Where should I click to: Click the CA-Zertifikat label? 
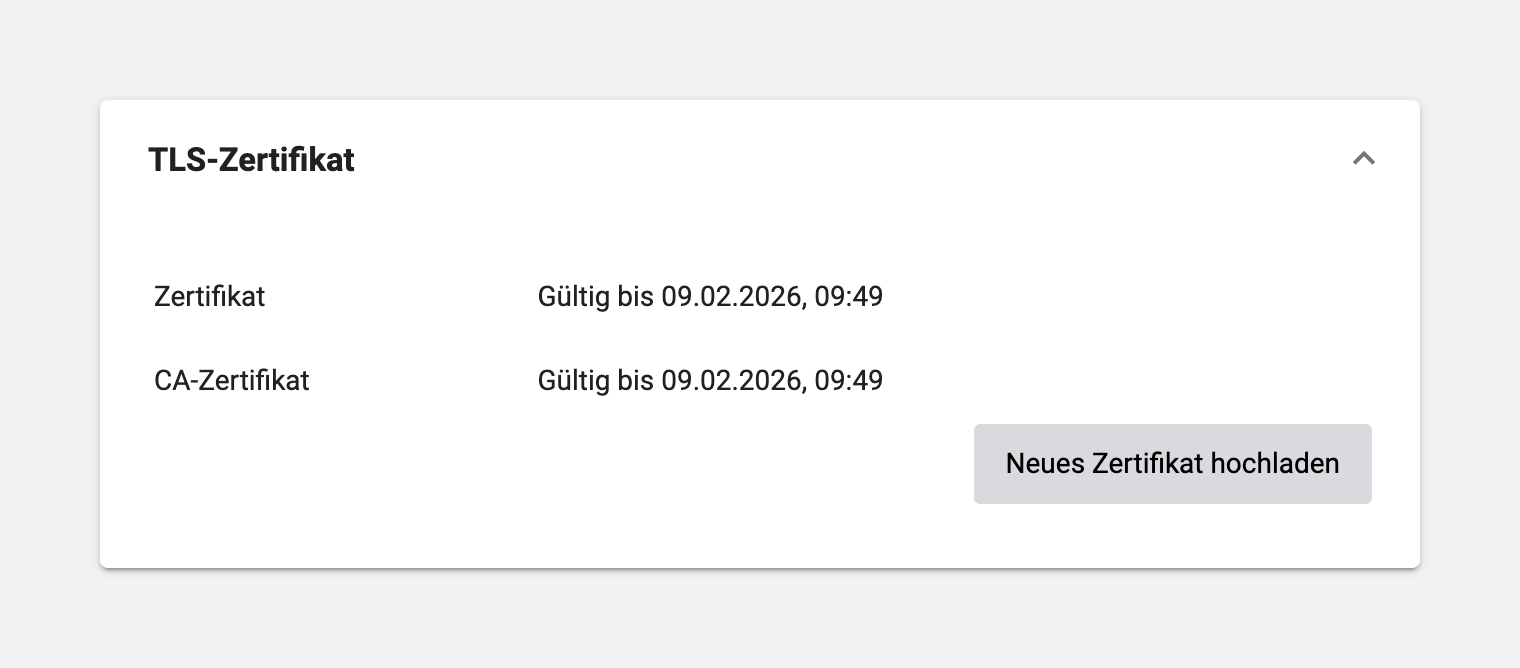tap(231, 380)
